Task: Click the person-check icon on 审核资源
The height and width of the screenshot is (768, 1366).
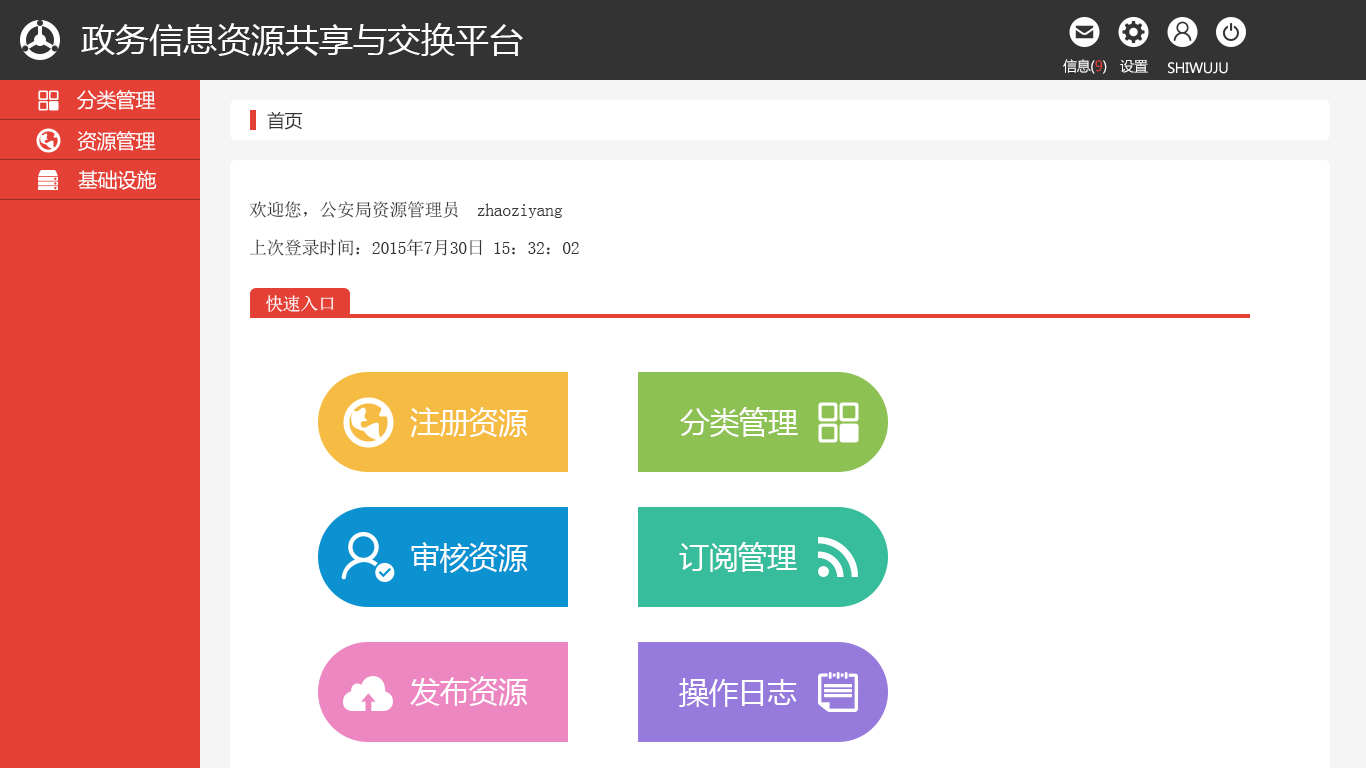Action: point(365,557)
